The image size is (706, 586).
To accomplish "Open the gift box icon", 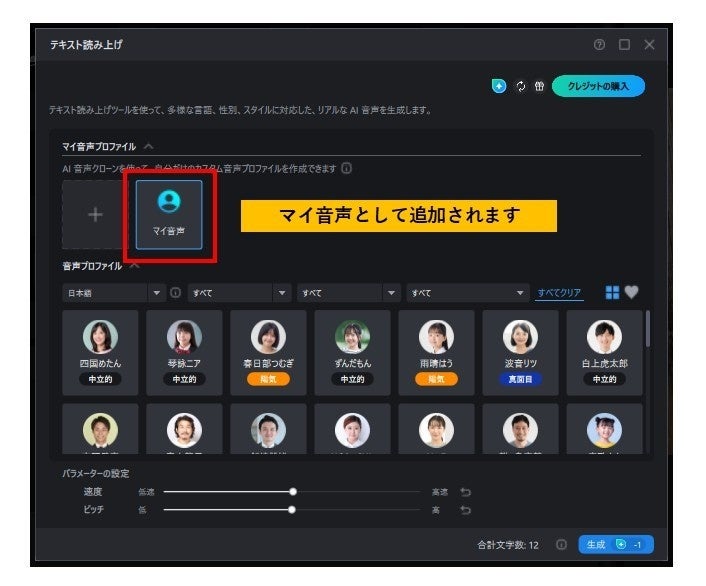I will 539,86.
